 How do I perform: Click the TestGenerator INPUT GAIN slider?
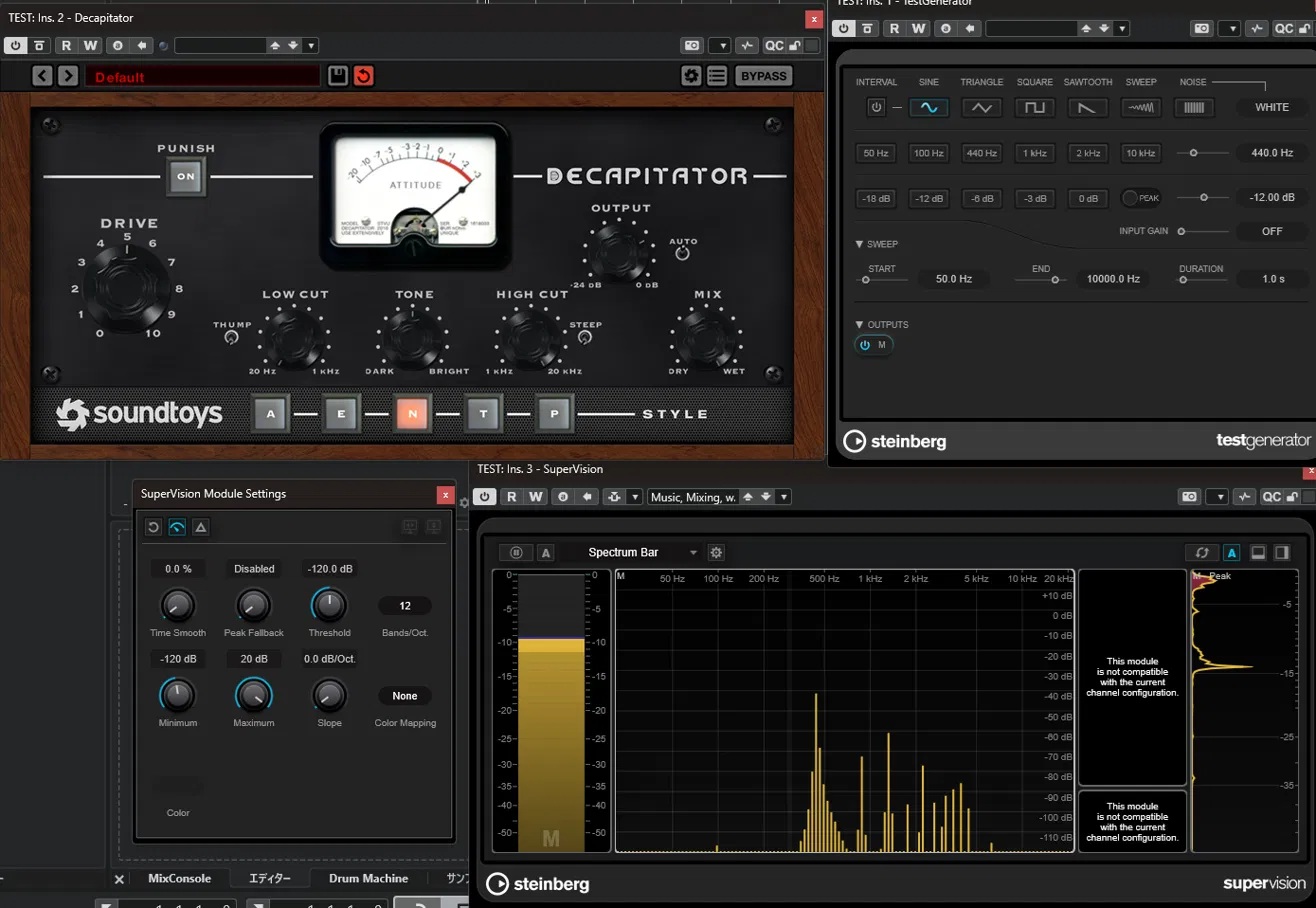coord(1202,231)
